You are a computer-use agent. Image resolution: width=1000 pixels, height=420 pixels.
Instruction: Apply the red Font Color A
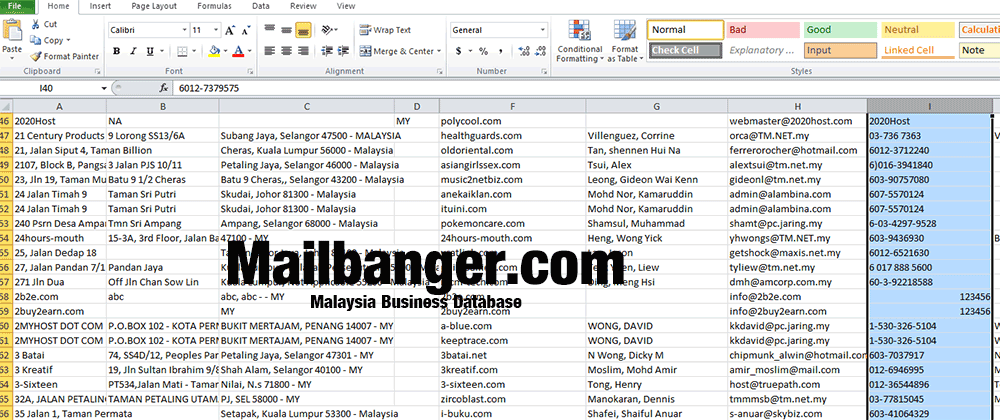[238, 51]
